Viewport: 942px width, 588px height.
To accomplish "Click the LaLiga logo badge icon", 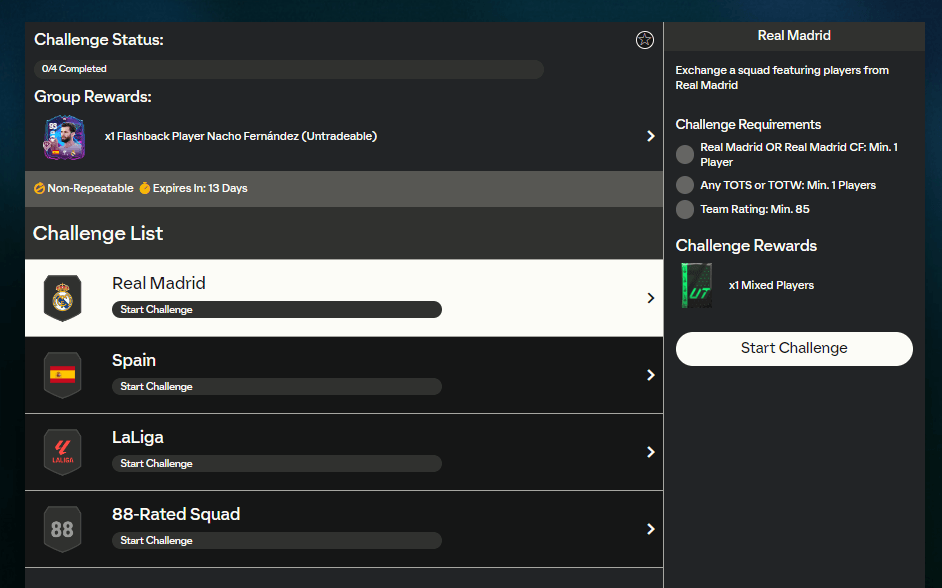I will [62, 452].
